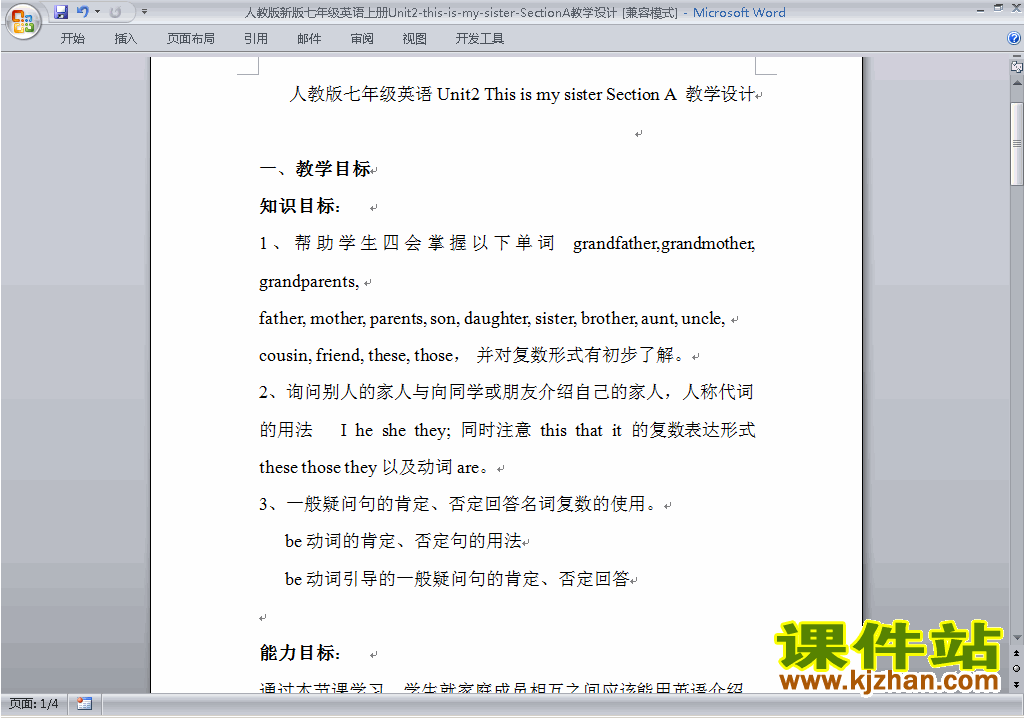
Task: Click the split-window handle above ruler icon
Action: click(1016, 57)
